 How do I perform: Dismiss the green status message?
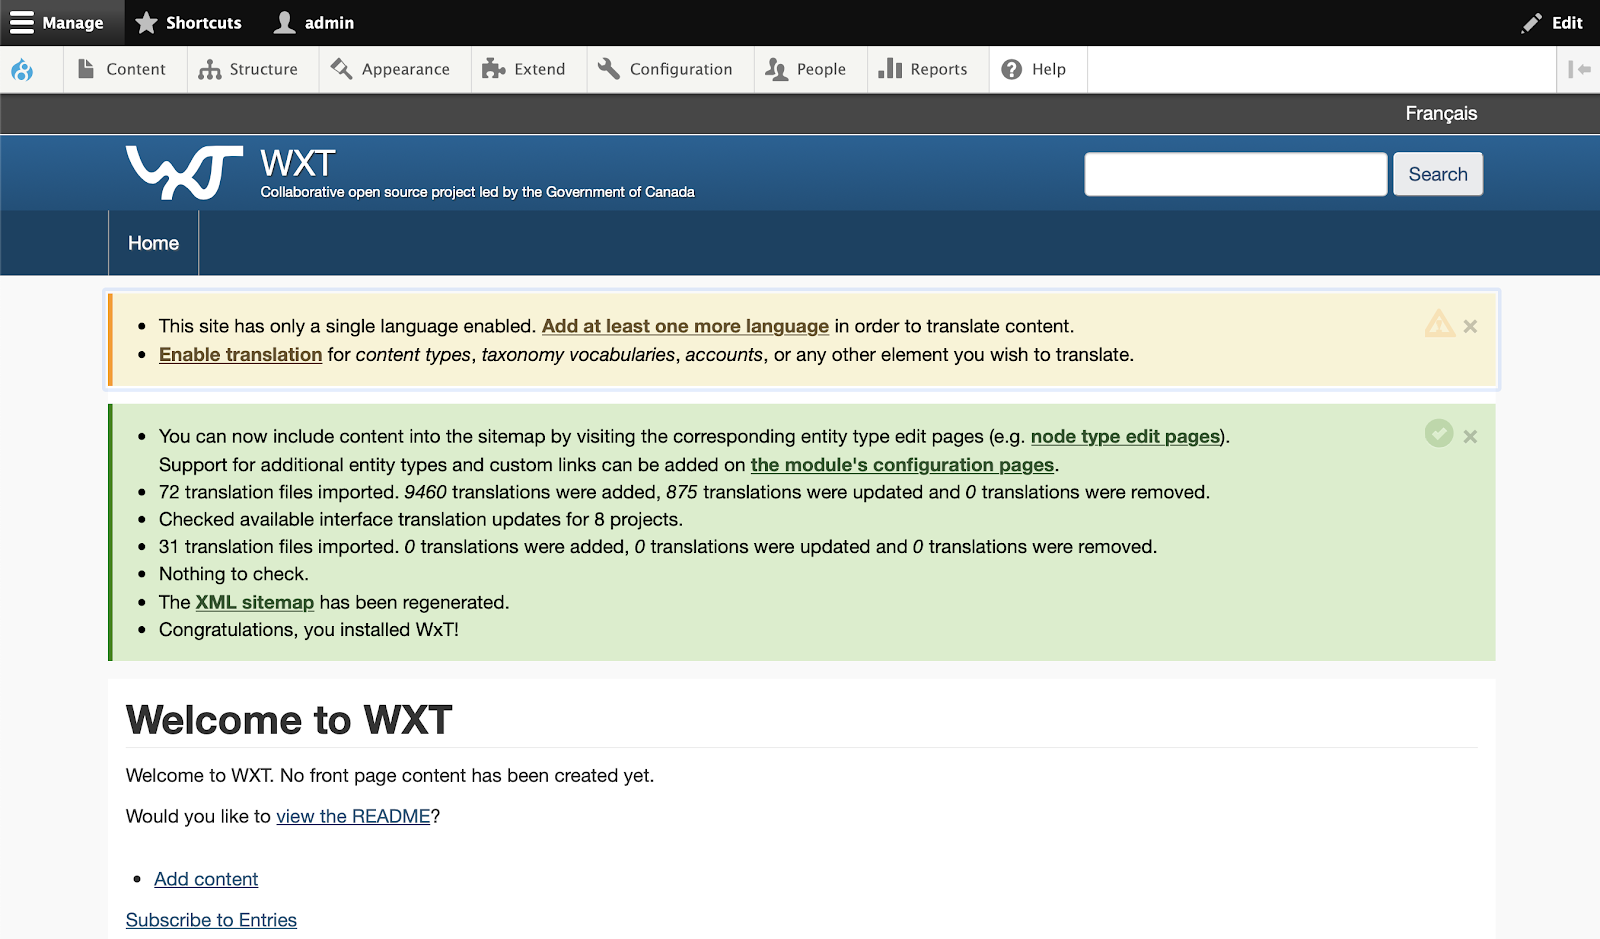pyautogui.click(x=1470, y=436)
